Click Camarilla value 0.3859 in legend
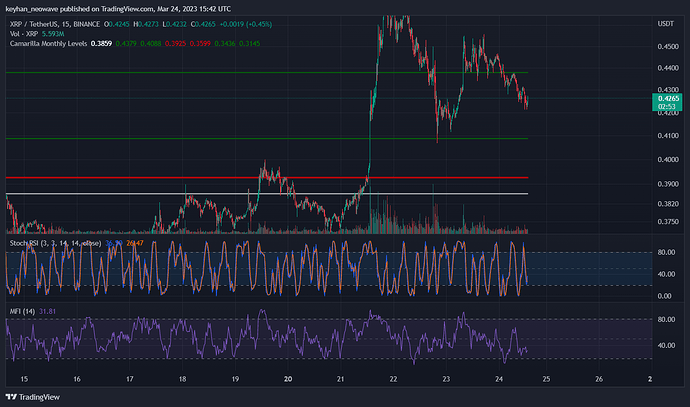This screenshot has height=407, width=690. 101,43
